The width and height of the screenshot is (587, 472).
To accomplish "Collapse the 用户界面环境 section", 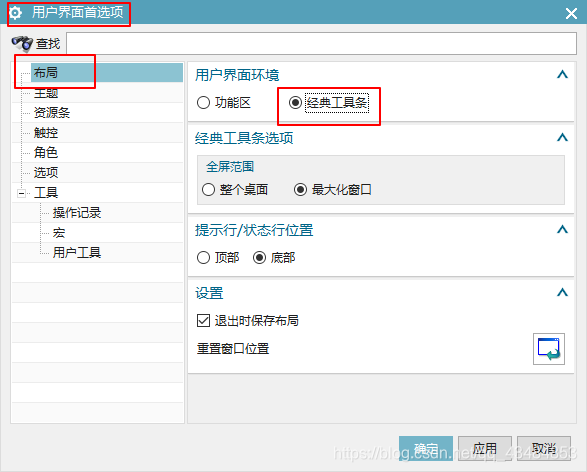I will (562, 75).
